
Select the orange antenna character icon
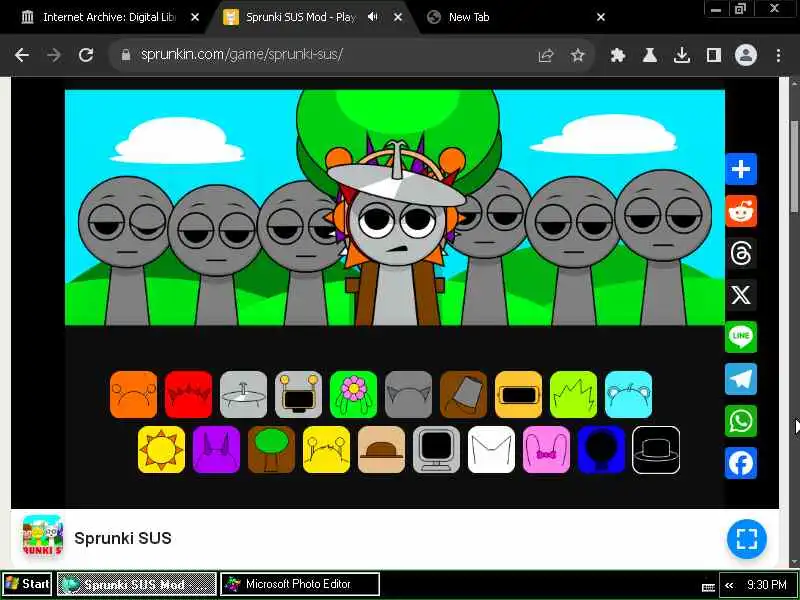pos(134,394)
